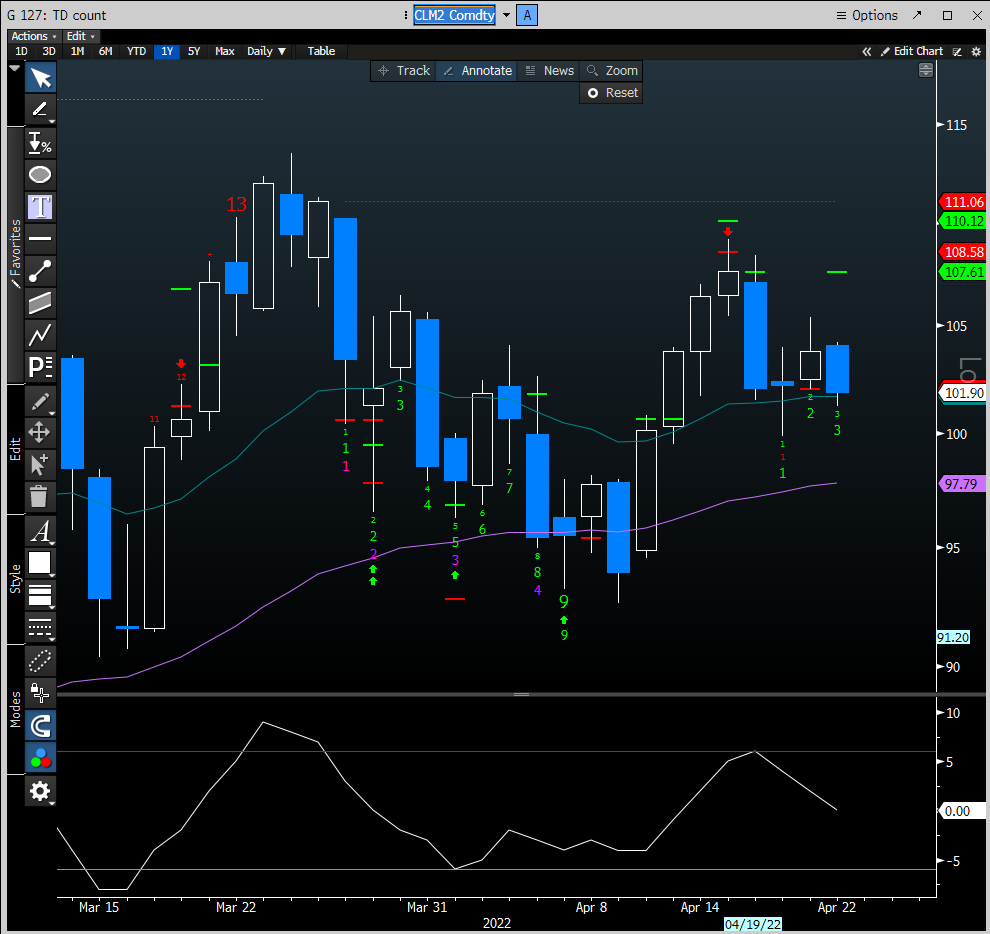Select the parallel channel tool
Screen dimensions: 990x934
[40, 303]
